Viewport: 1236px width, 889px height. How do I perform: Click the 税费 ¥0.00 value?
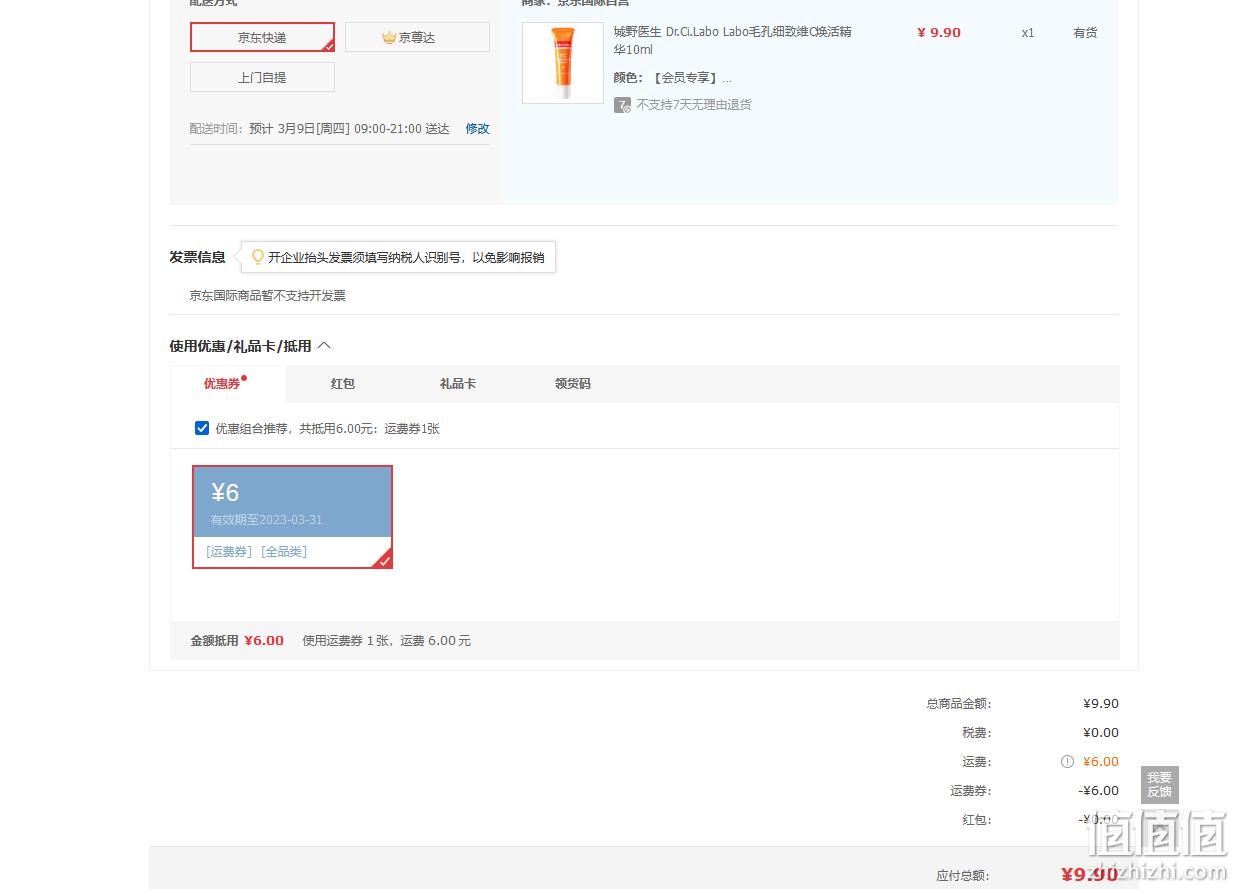point(1101,733)
